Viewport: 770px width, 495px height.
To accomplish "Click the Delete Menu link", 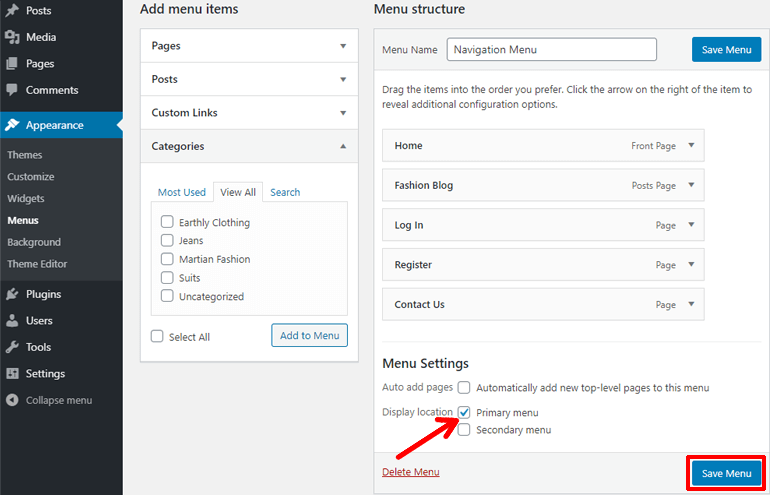I will (x=410, y=472).
